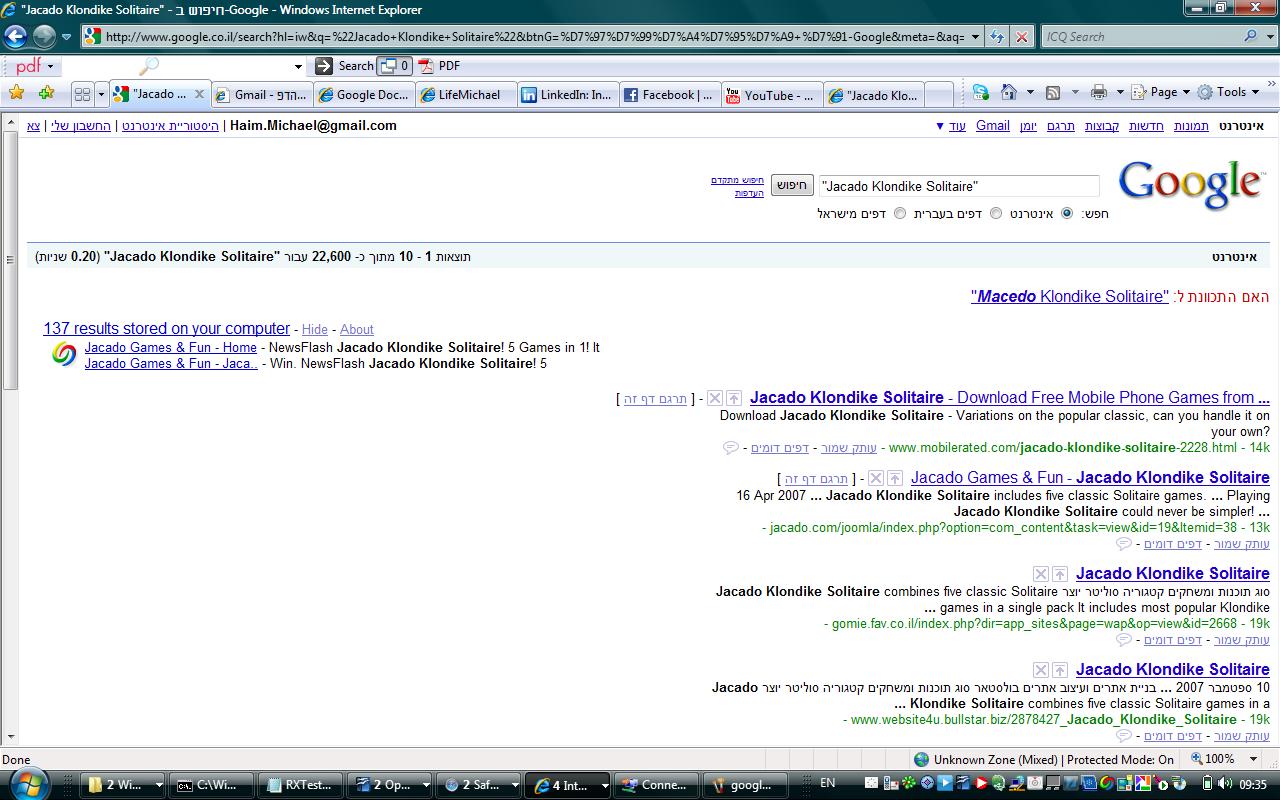Switch to the Gmail tab
The height and width of the screenshot is (800, 1280).
click(261, 95)
